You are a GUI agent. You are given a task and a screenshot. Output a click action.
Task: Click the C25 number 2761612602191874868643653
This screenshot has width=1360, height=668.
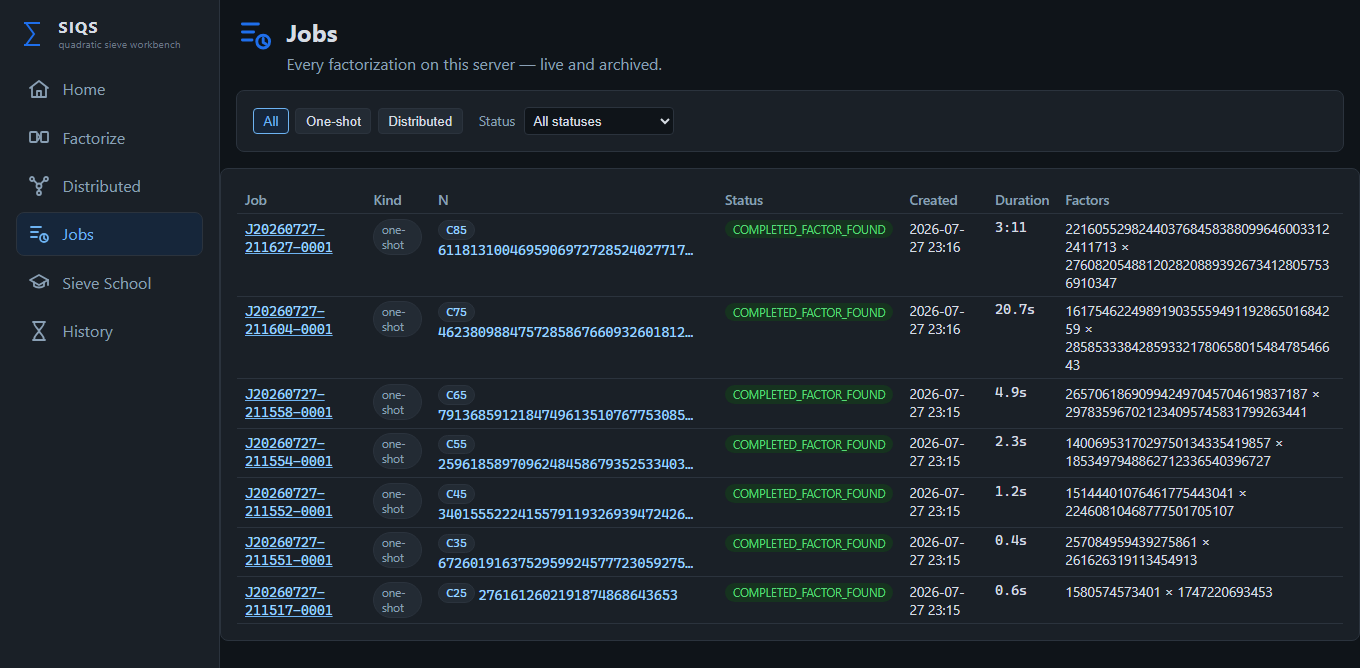578,595
